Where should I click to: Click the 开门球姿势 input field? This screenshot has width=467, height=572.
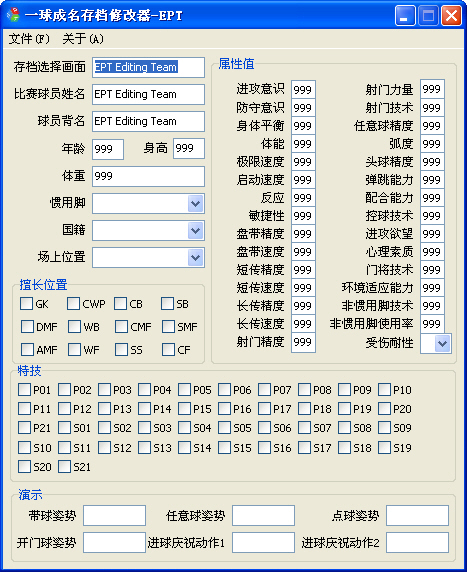point(115,542)
